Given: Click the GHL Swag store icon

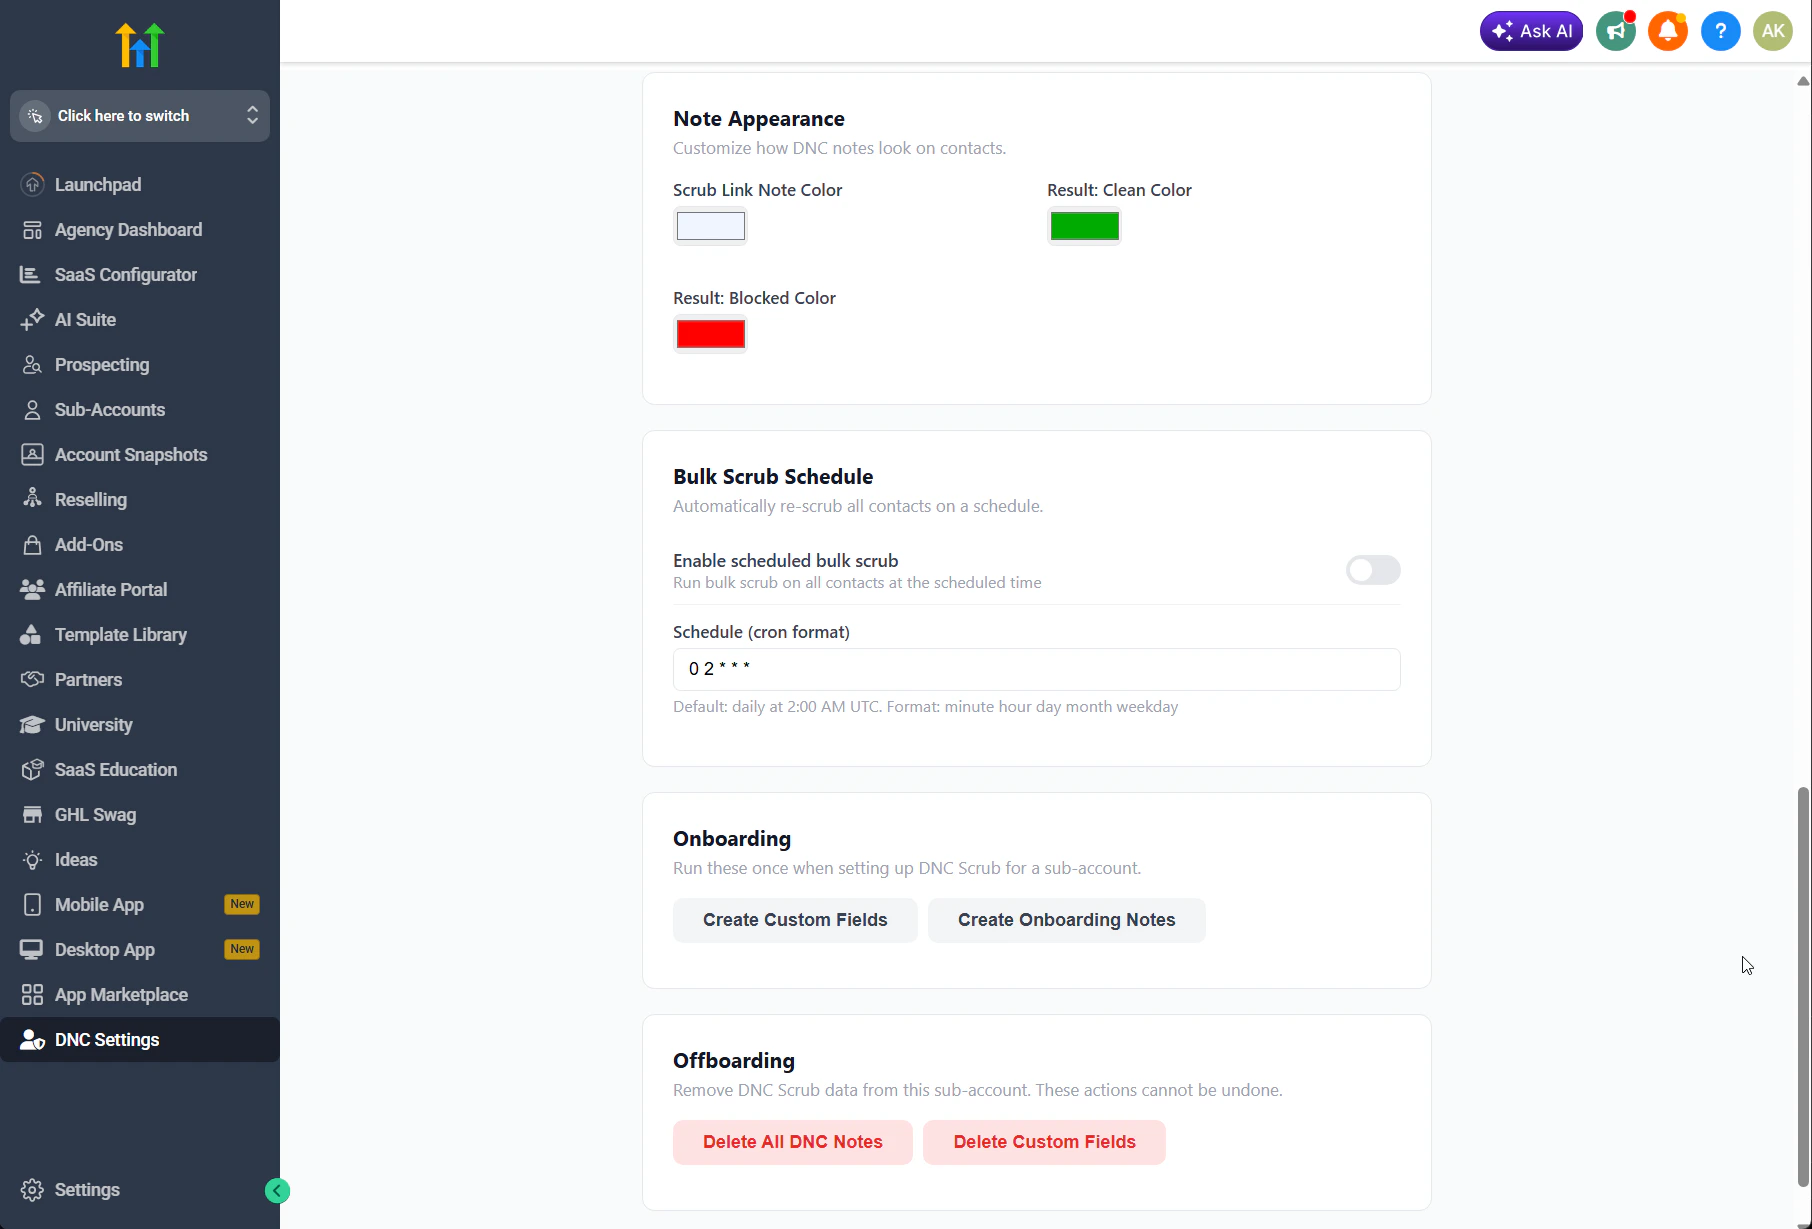Looking at the screenshot, I should (32, 815).
